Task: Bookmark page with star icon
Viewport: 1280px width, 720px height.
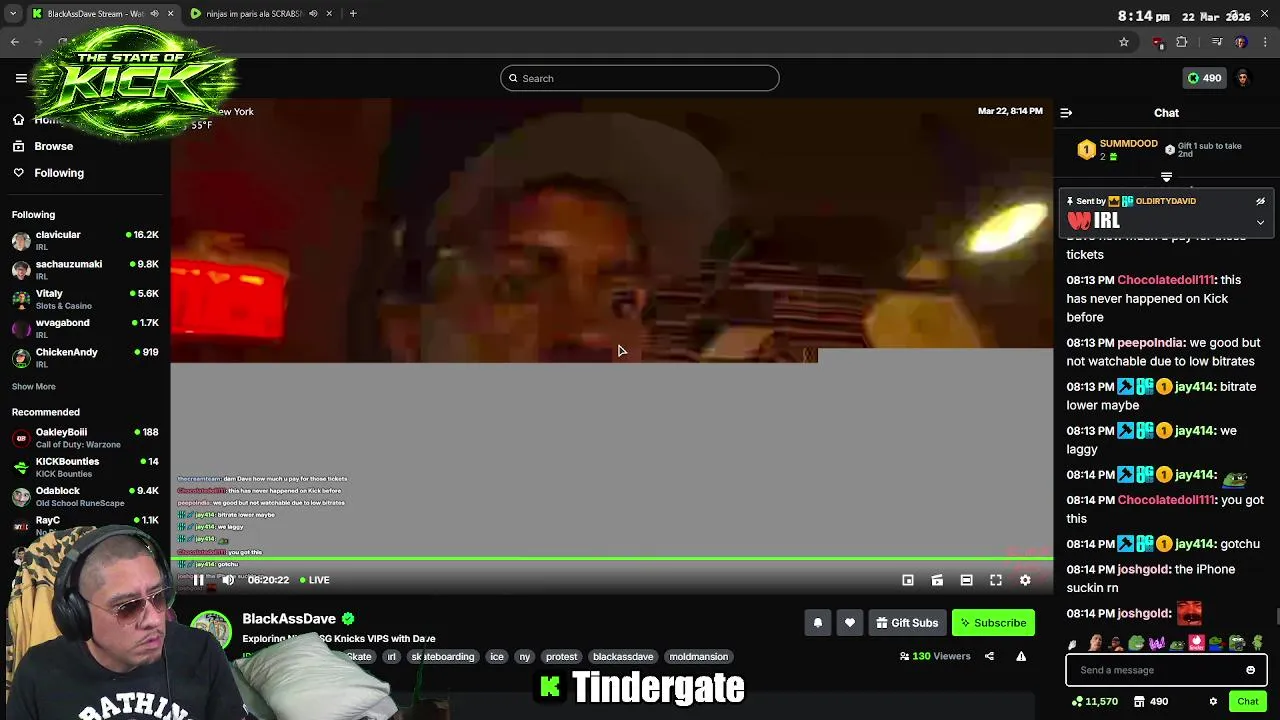Action: coord(1124,42)
